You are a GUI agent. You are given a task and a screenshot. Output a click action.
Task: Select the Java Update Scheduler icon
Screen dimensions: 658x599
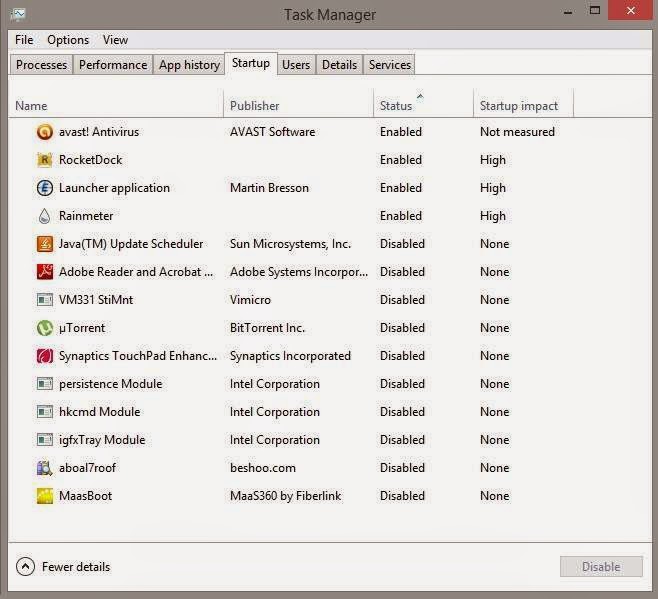(44, 244)
